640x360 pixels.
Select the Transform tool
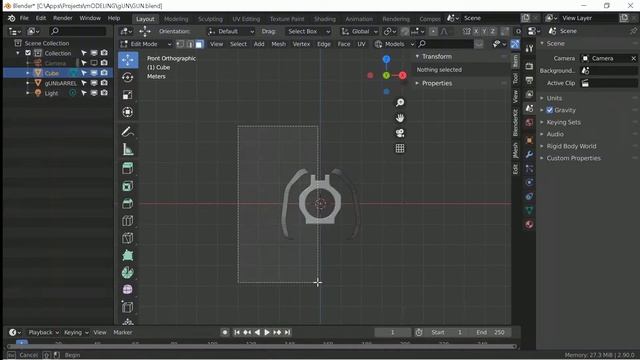[128, 112]
